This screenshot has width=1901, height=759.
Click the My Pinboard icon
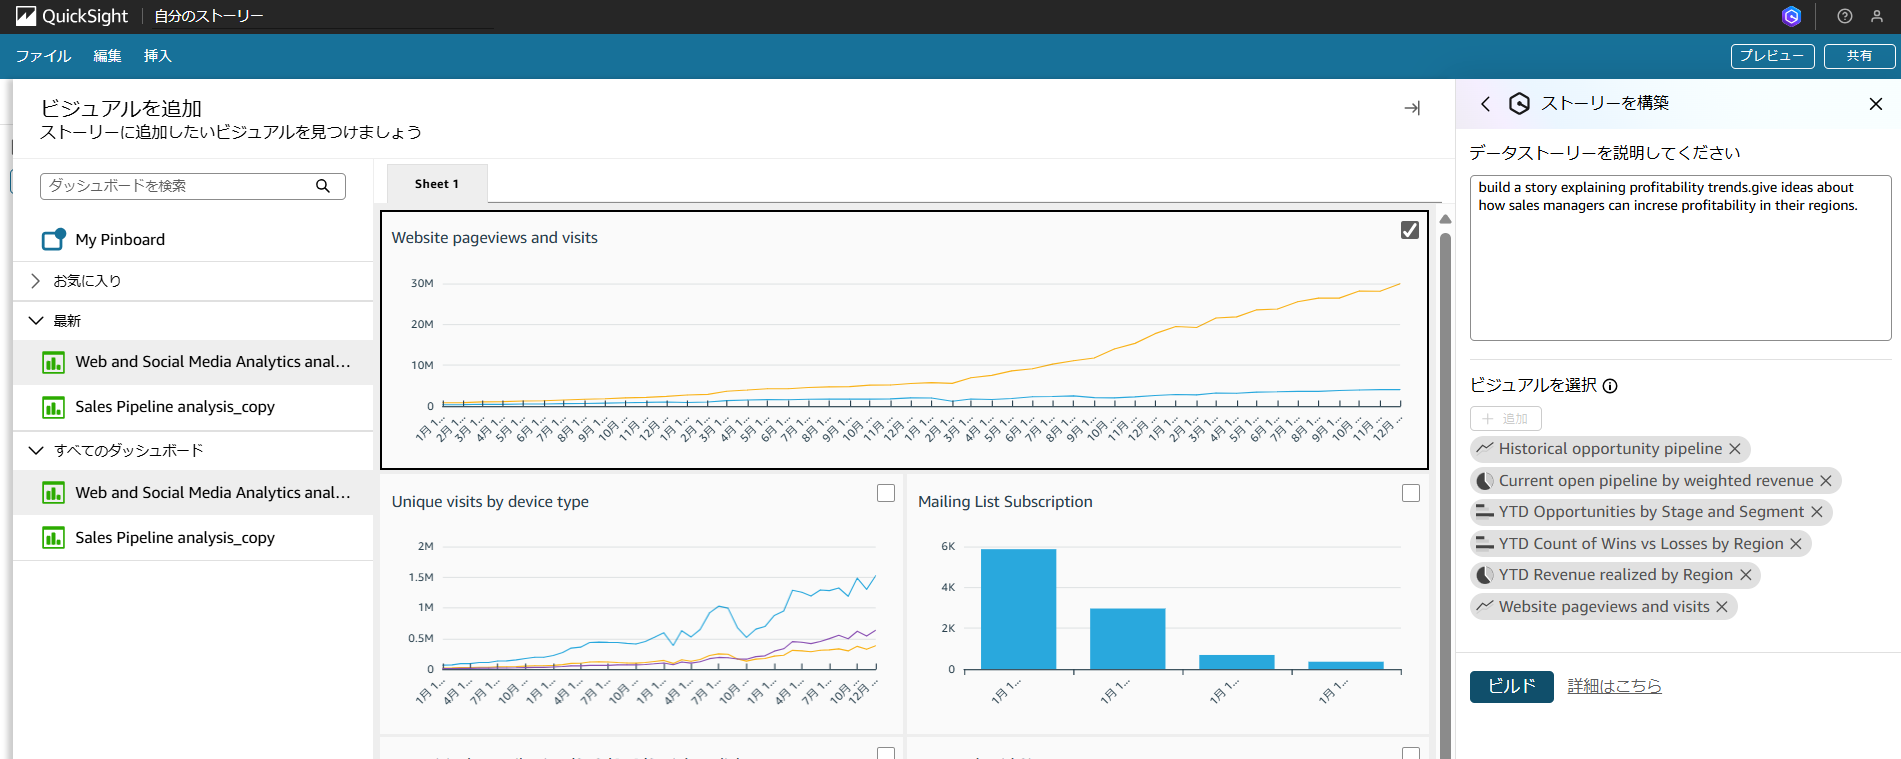[x=53, y=240]
